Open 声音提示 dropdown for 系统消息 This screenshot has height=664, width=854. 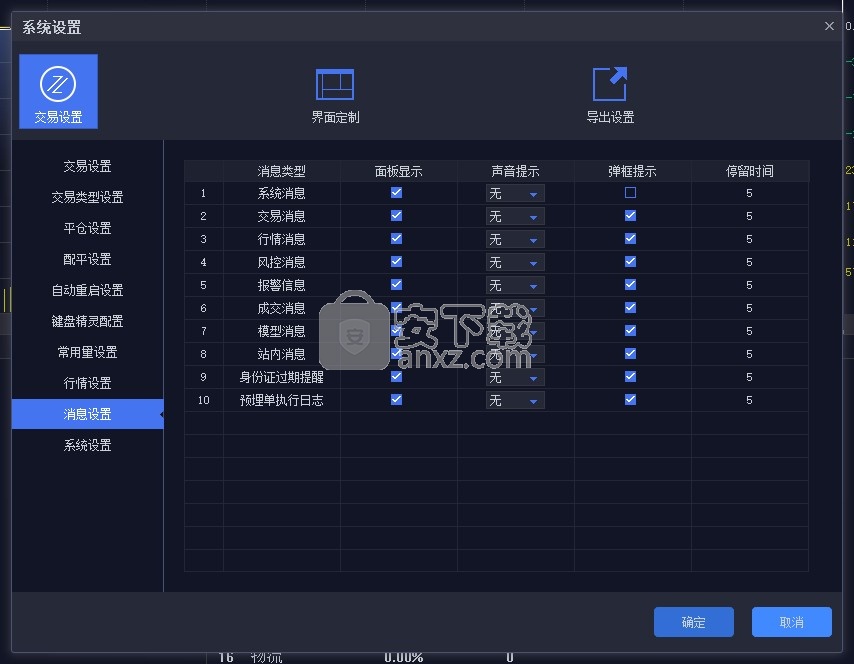(515, 193)
